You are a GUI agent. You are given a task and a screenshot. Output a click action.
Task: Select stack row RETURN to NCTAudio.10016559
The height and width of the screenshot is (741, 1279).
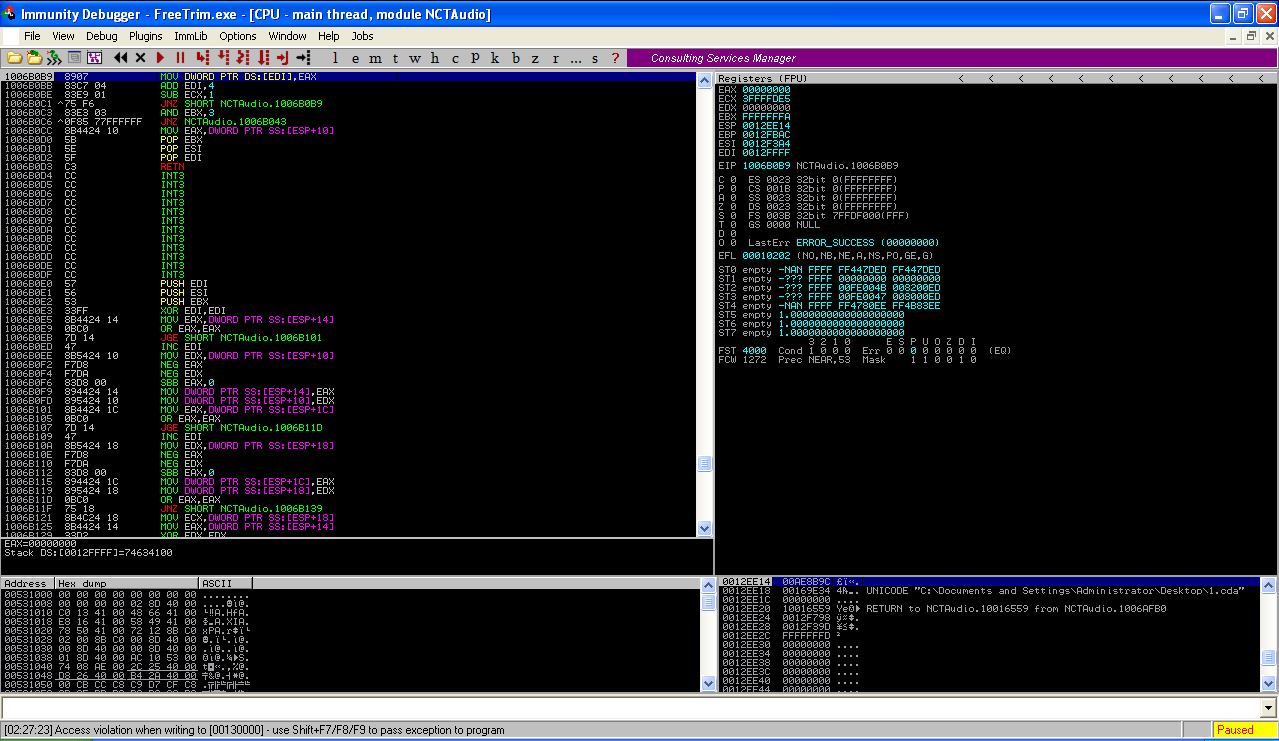pyautogui.click(x=990, y=608)
